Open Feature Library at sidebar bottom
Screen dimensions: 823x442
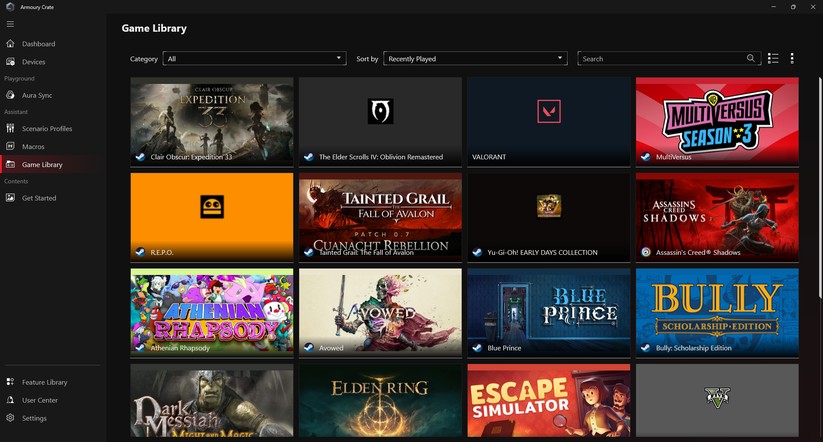(44, 382)
